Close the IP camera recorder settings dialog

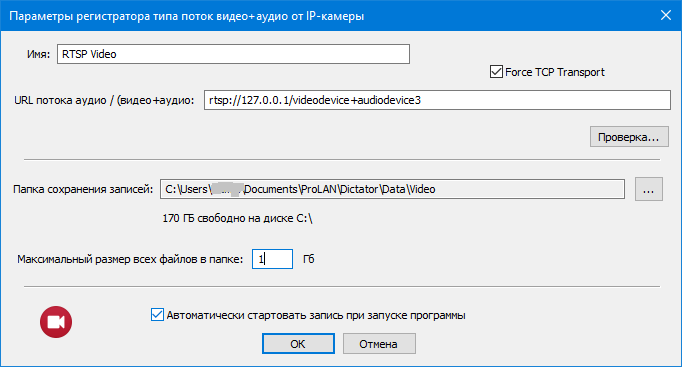665,15
